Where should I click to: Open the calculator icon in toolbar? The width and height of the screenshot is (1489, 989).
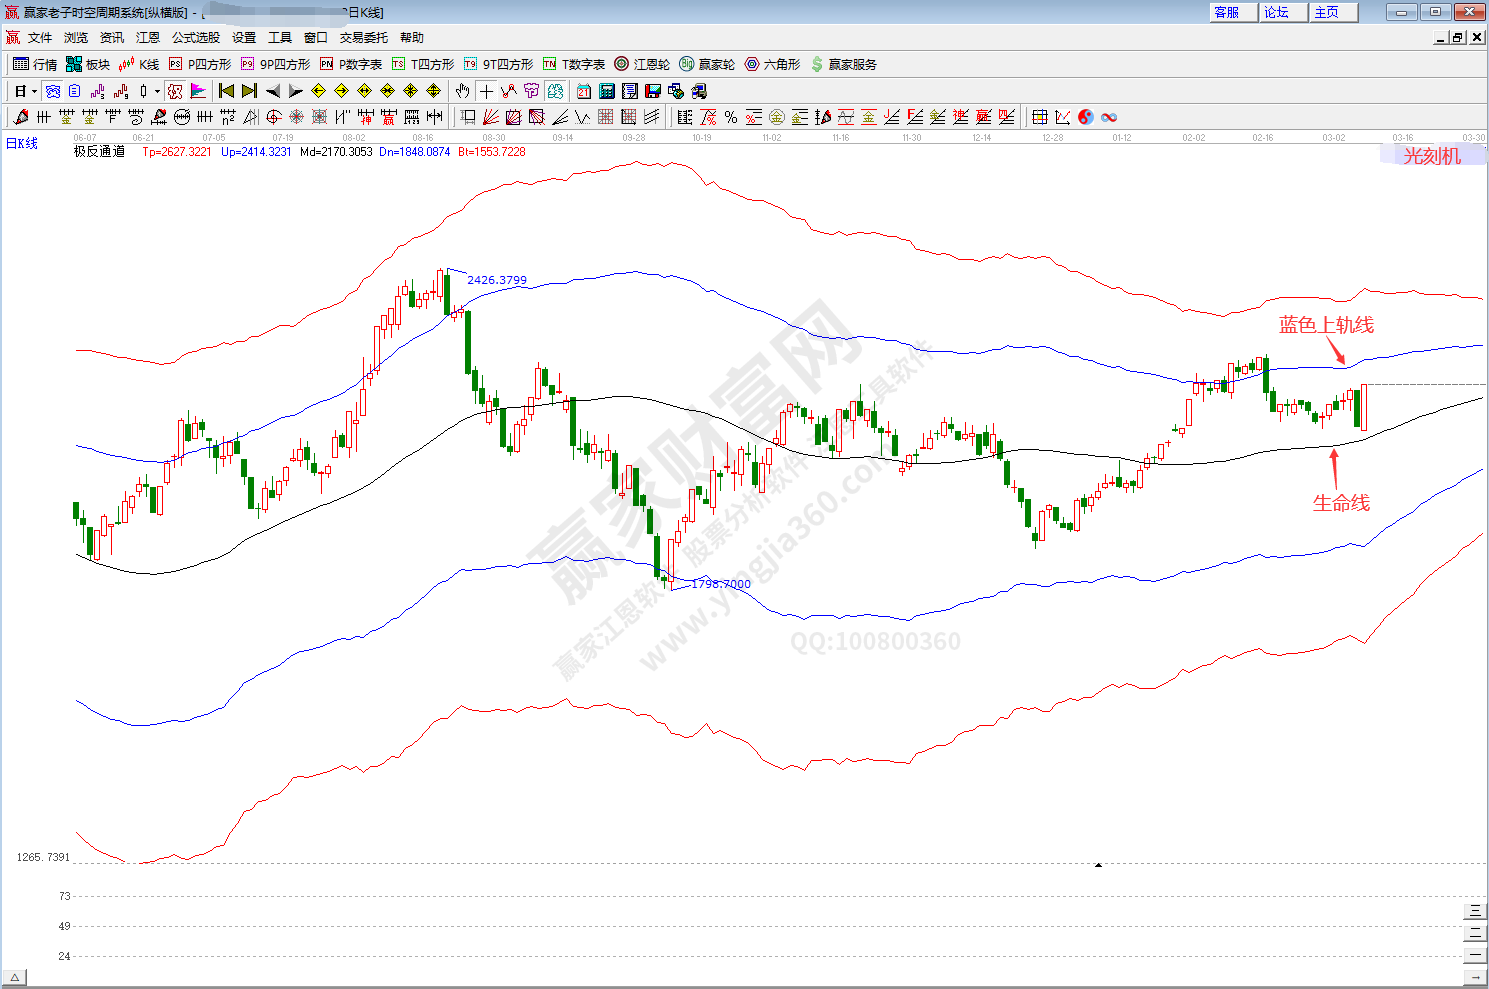click(x=607, y=91)
